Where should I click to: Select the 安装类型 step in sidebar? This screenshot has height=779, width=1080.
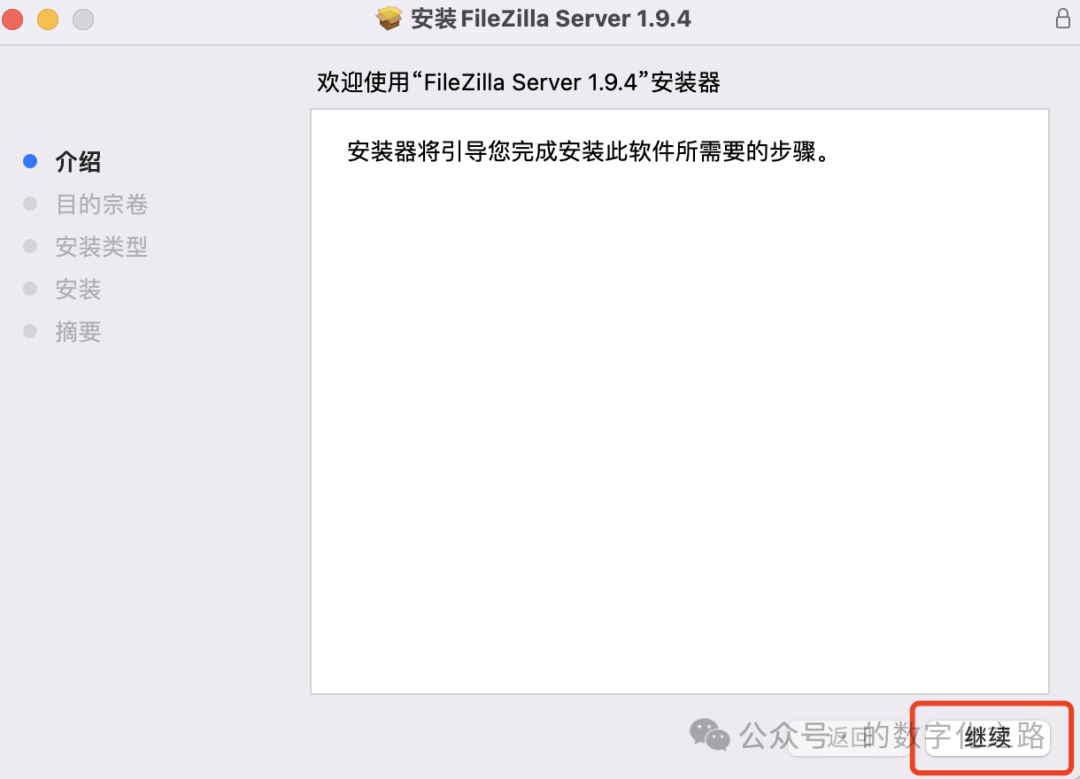(x=101, y=247)
